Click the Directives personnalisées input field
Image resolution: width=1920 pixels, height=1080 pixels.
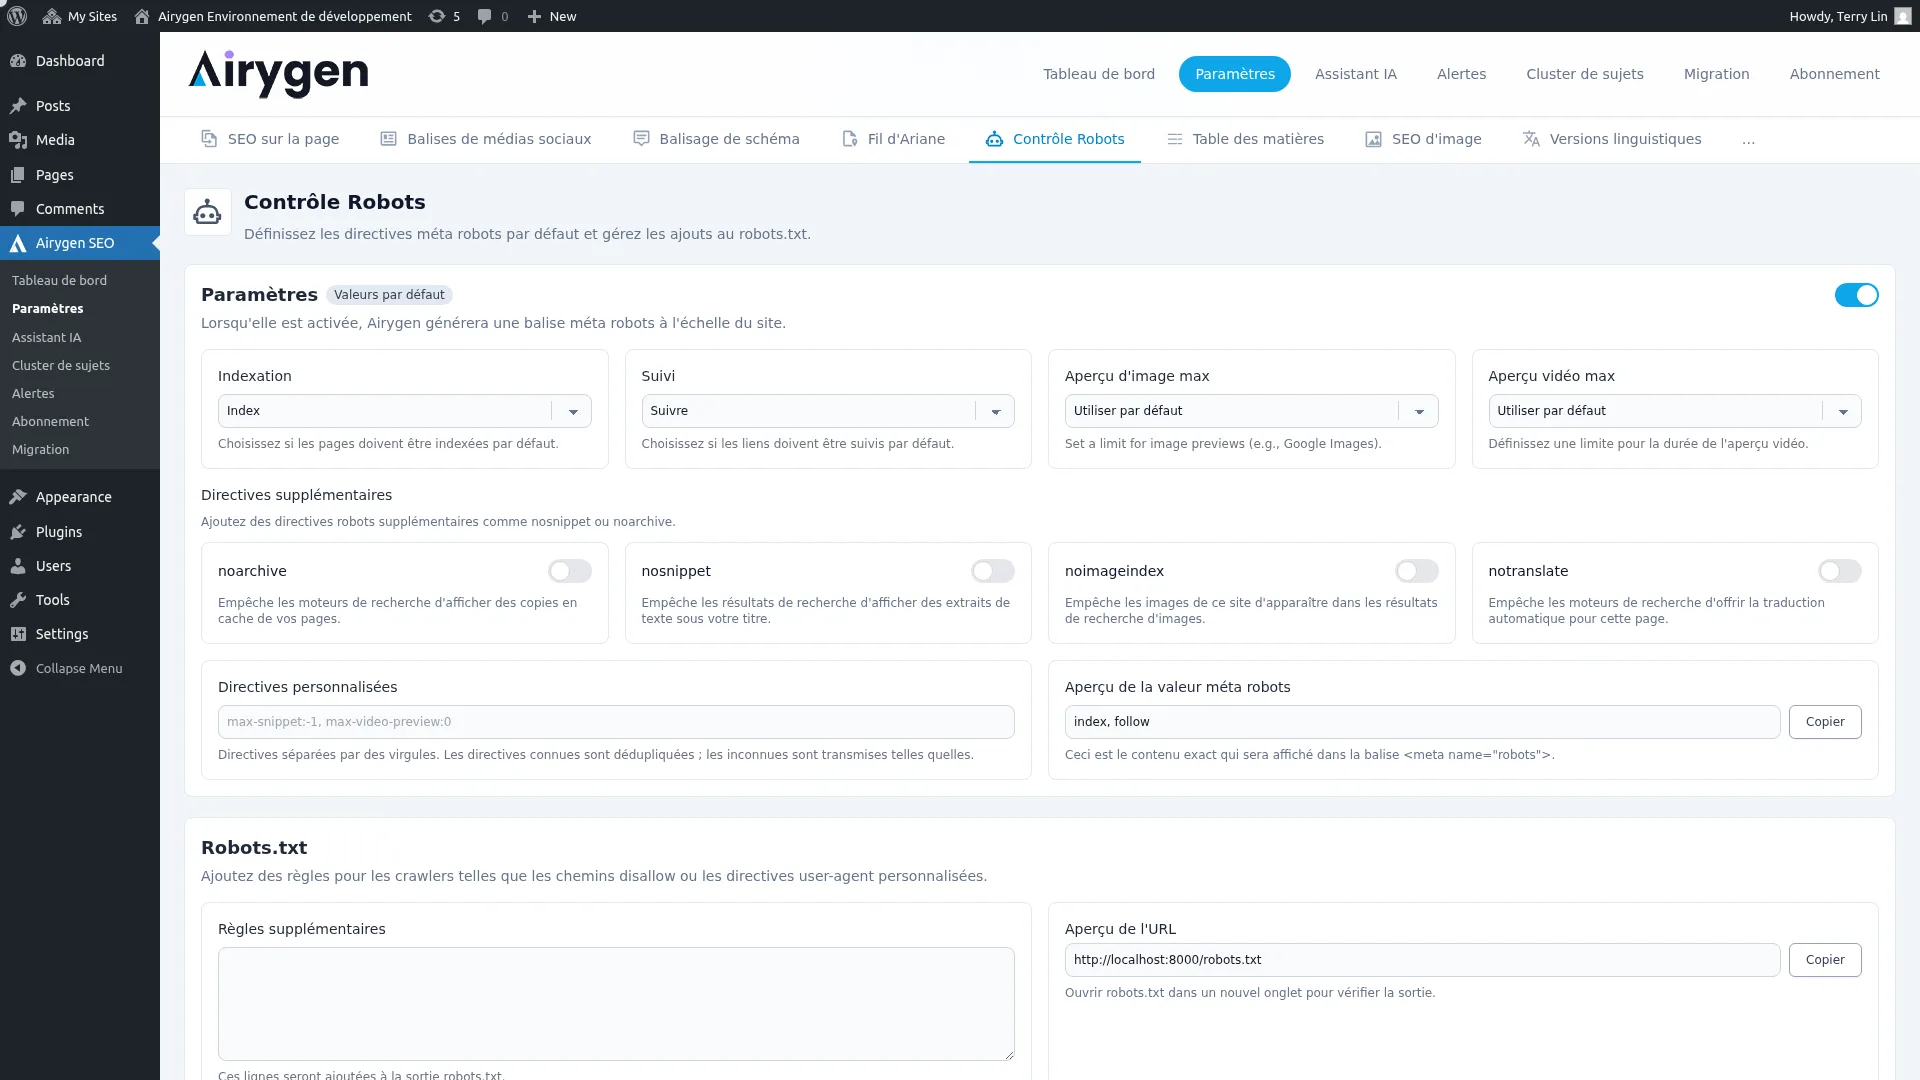[x=616, y=722]
